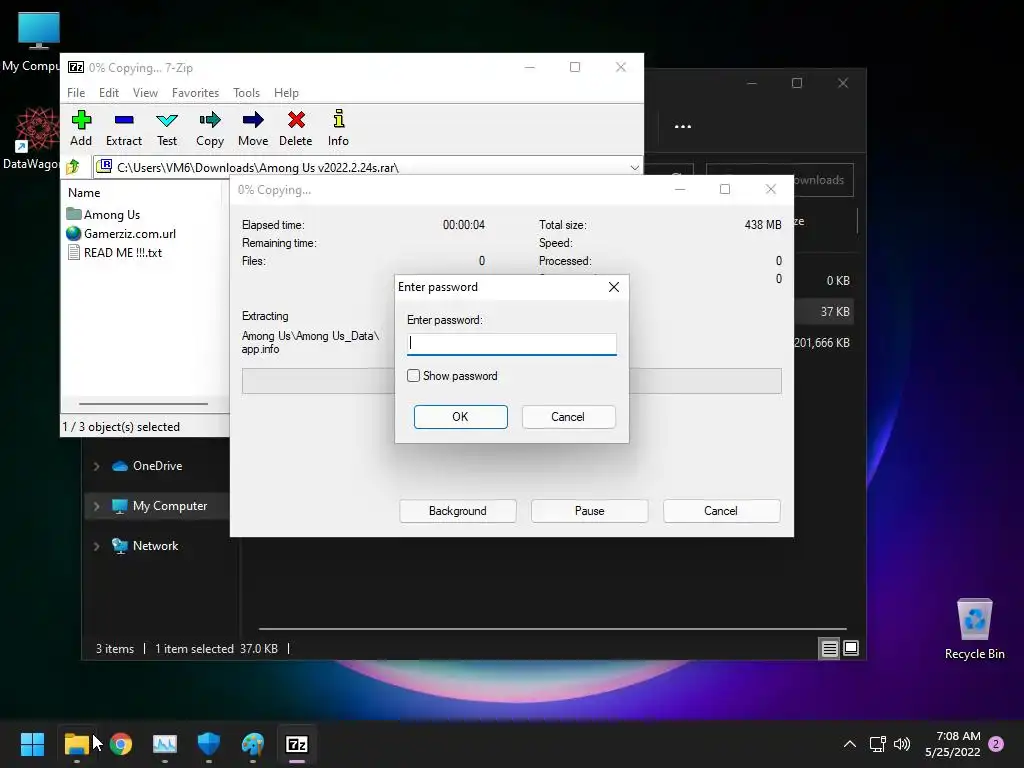Click the 0 KB size cell in Explorer
The height and width of the screenshot is (768, 1024).
(838, 281)
